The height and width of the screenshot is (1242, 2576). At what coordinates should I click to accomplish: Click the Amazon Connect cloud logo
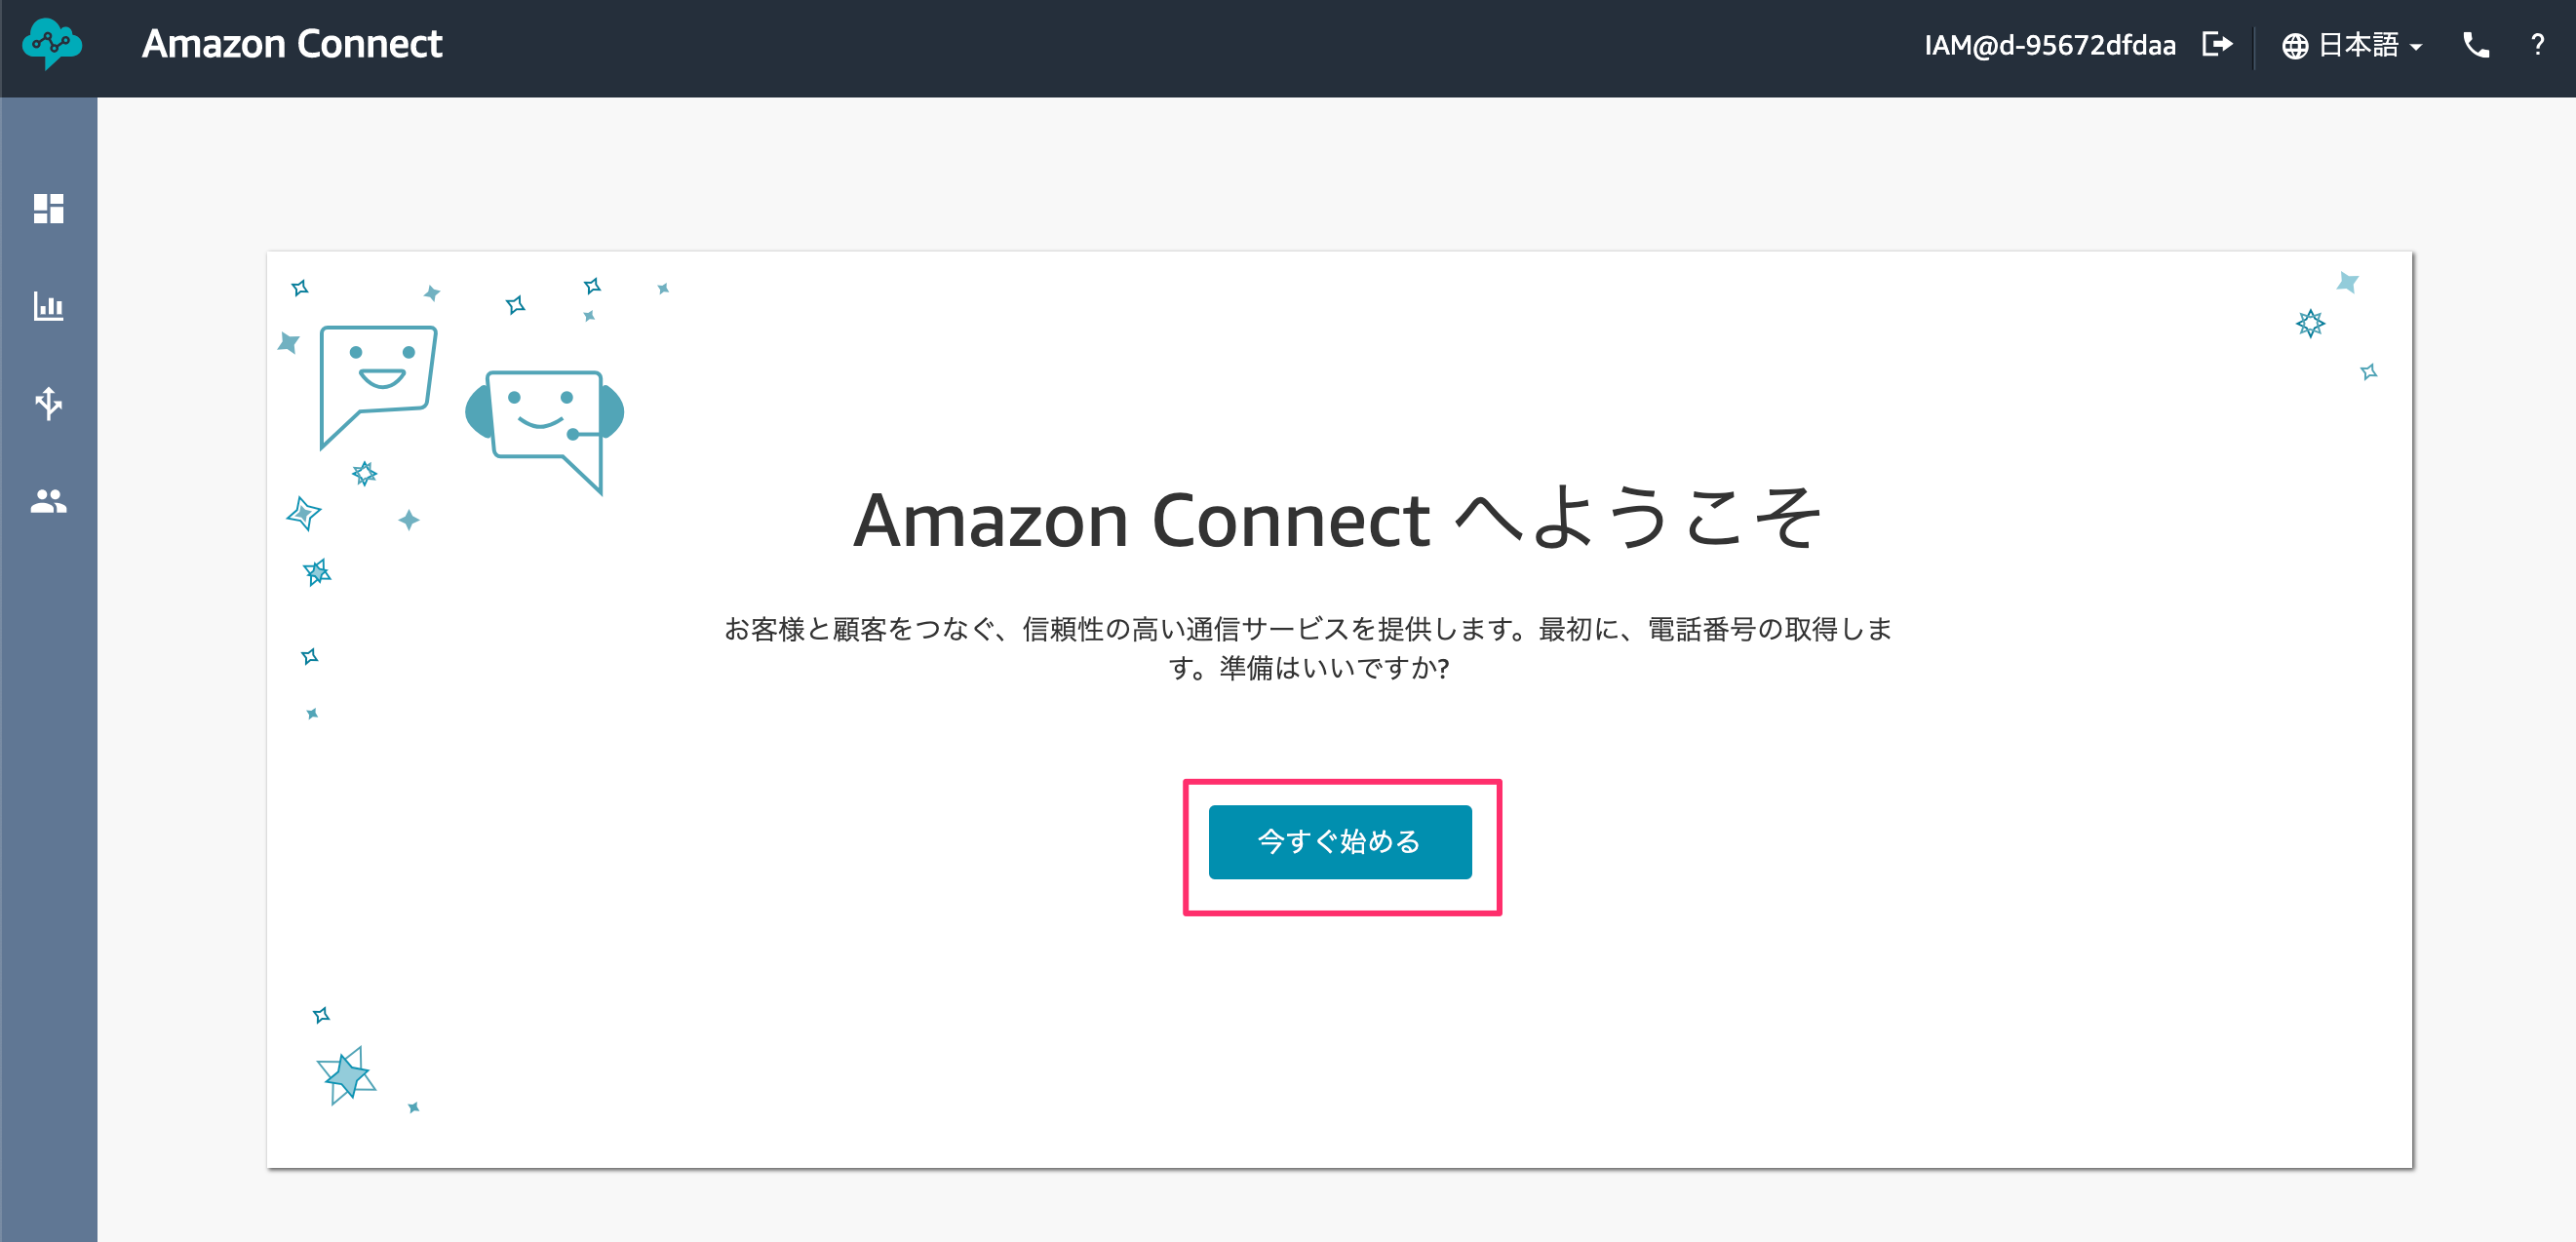(52, 44)
